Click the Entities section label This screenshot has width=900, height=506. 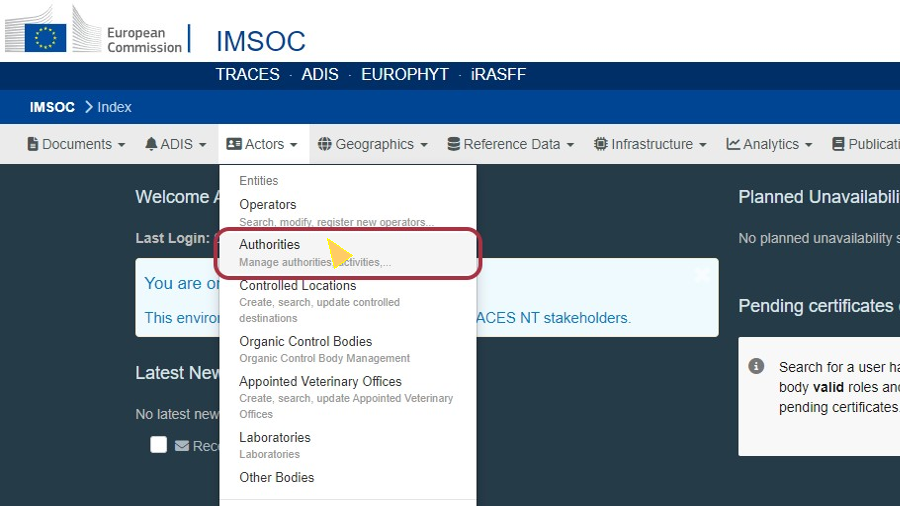(258, 181)
